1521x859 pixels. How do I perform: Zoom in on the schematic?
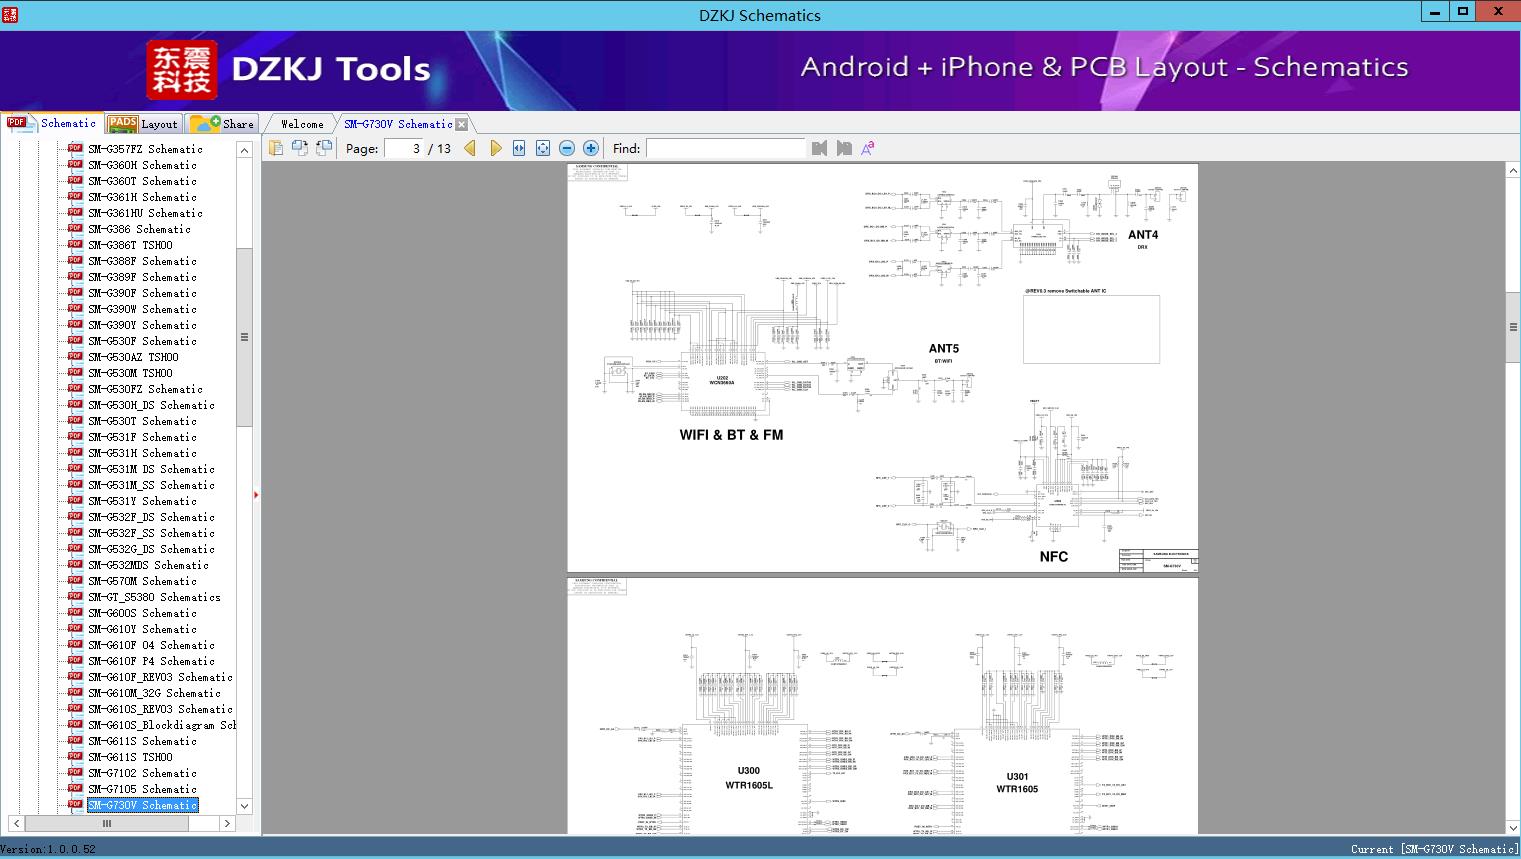pos(590,147)
